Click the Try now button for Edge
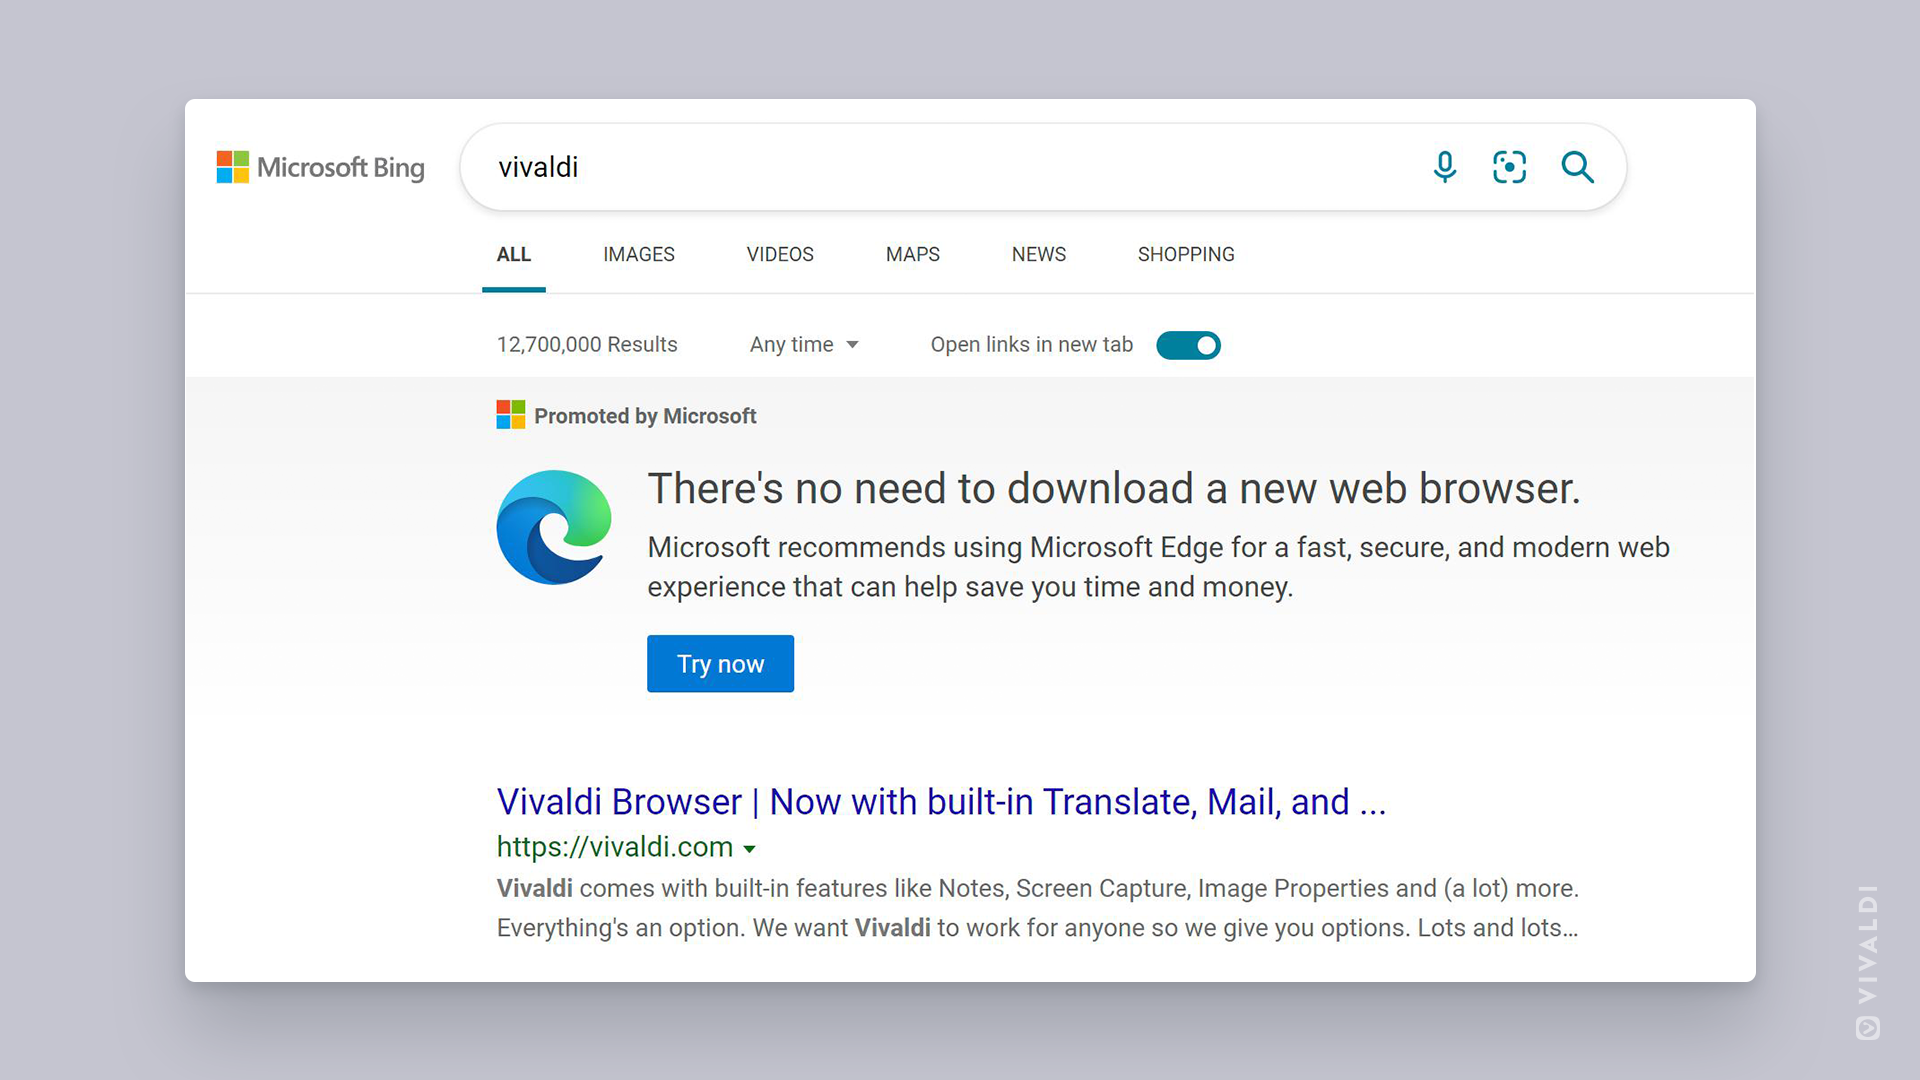The width and height of the screenshot is (1920, 1080). coord(720,663)
